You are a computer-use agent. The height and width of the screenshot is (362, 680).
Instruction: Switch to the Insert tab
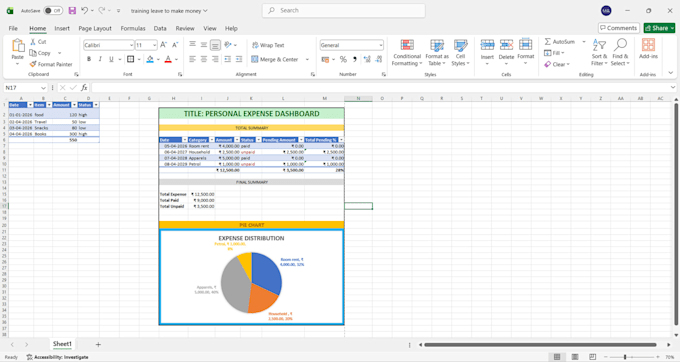[x=62, y=28]
